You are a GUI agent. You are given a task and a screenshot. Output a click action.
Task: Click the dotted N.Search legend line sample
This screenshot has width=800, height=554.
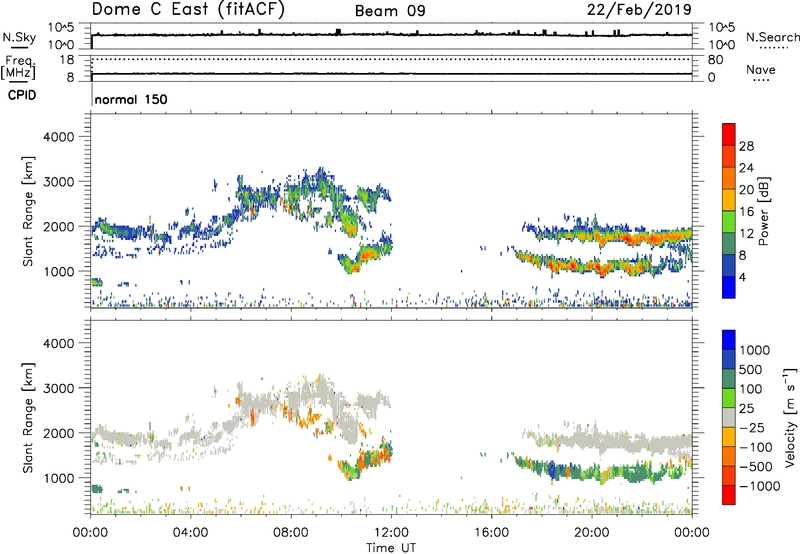[773, 48]
